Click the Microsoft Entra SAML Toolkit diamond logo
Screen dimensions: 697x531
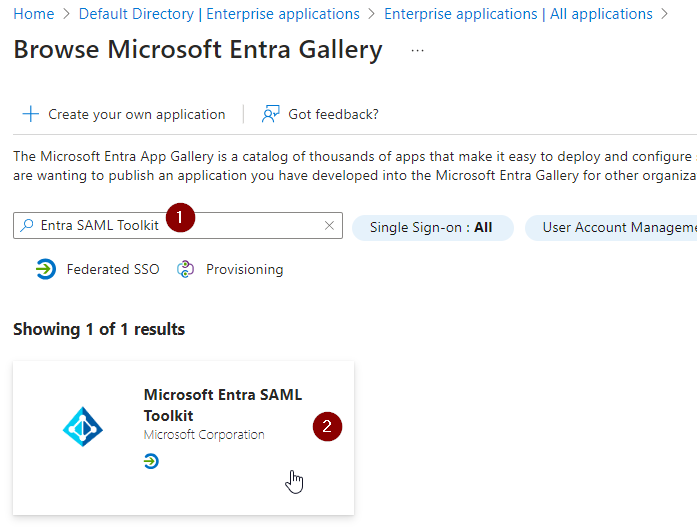pos(83,427)
